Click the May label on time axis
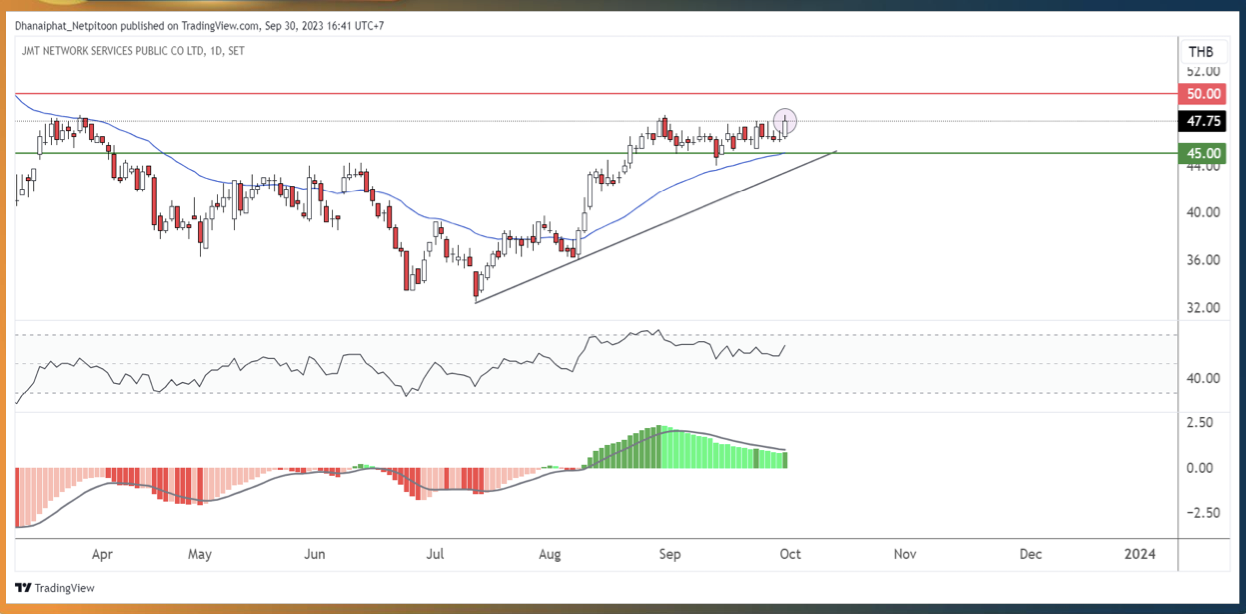This screenshot has width=1246, height=614. 200,554
